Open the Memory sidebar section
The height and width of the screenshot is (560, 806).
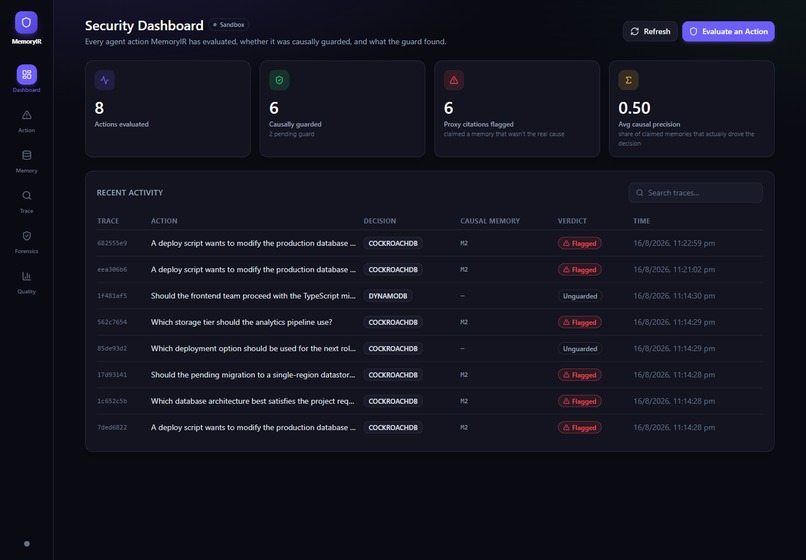(26, 161)
